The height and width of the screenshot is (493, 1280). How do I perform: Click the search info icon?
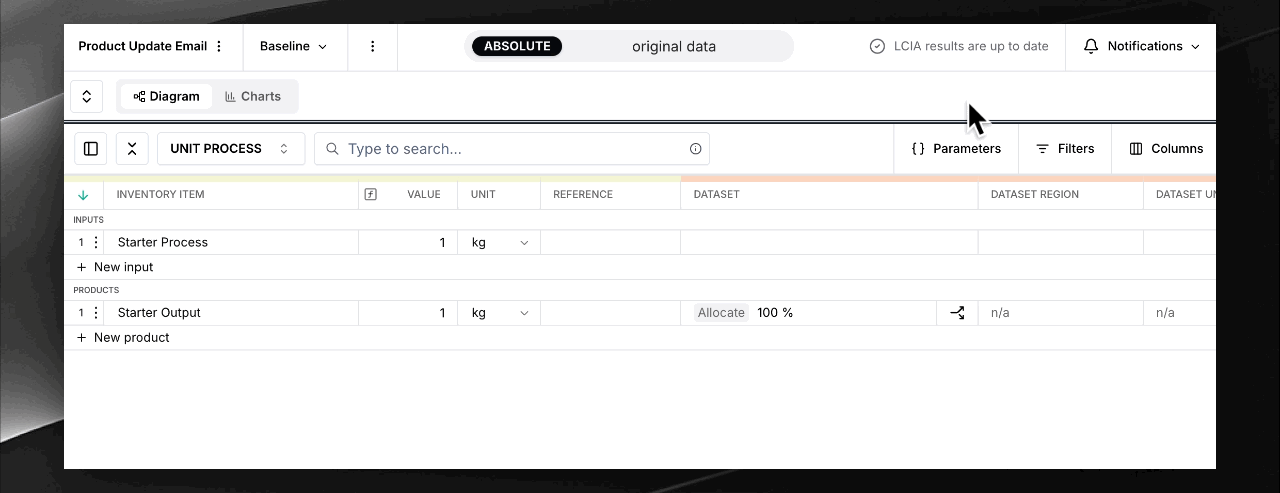[x=695, y=149]
